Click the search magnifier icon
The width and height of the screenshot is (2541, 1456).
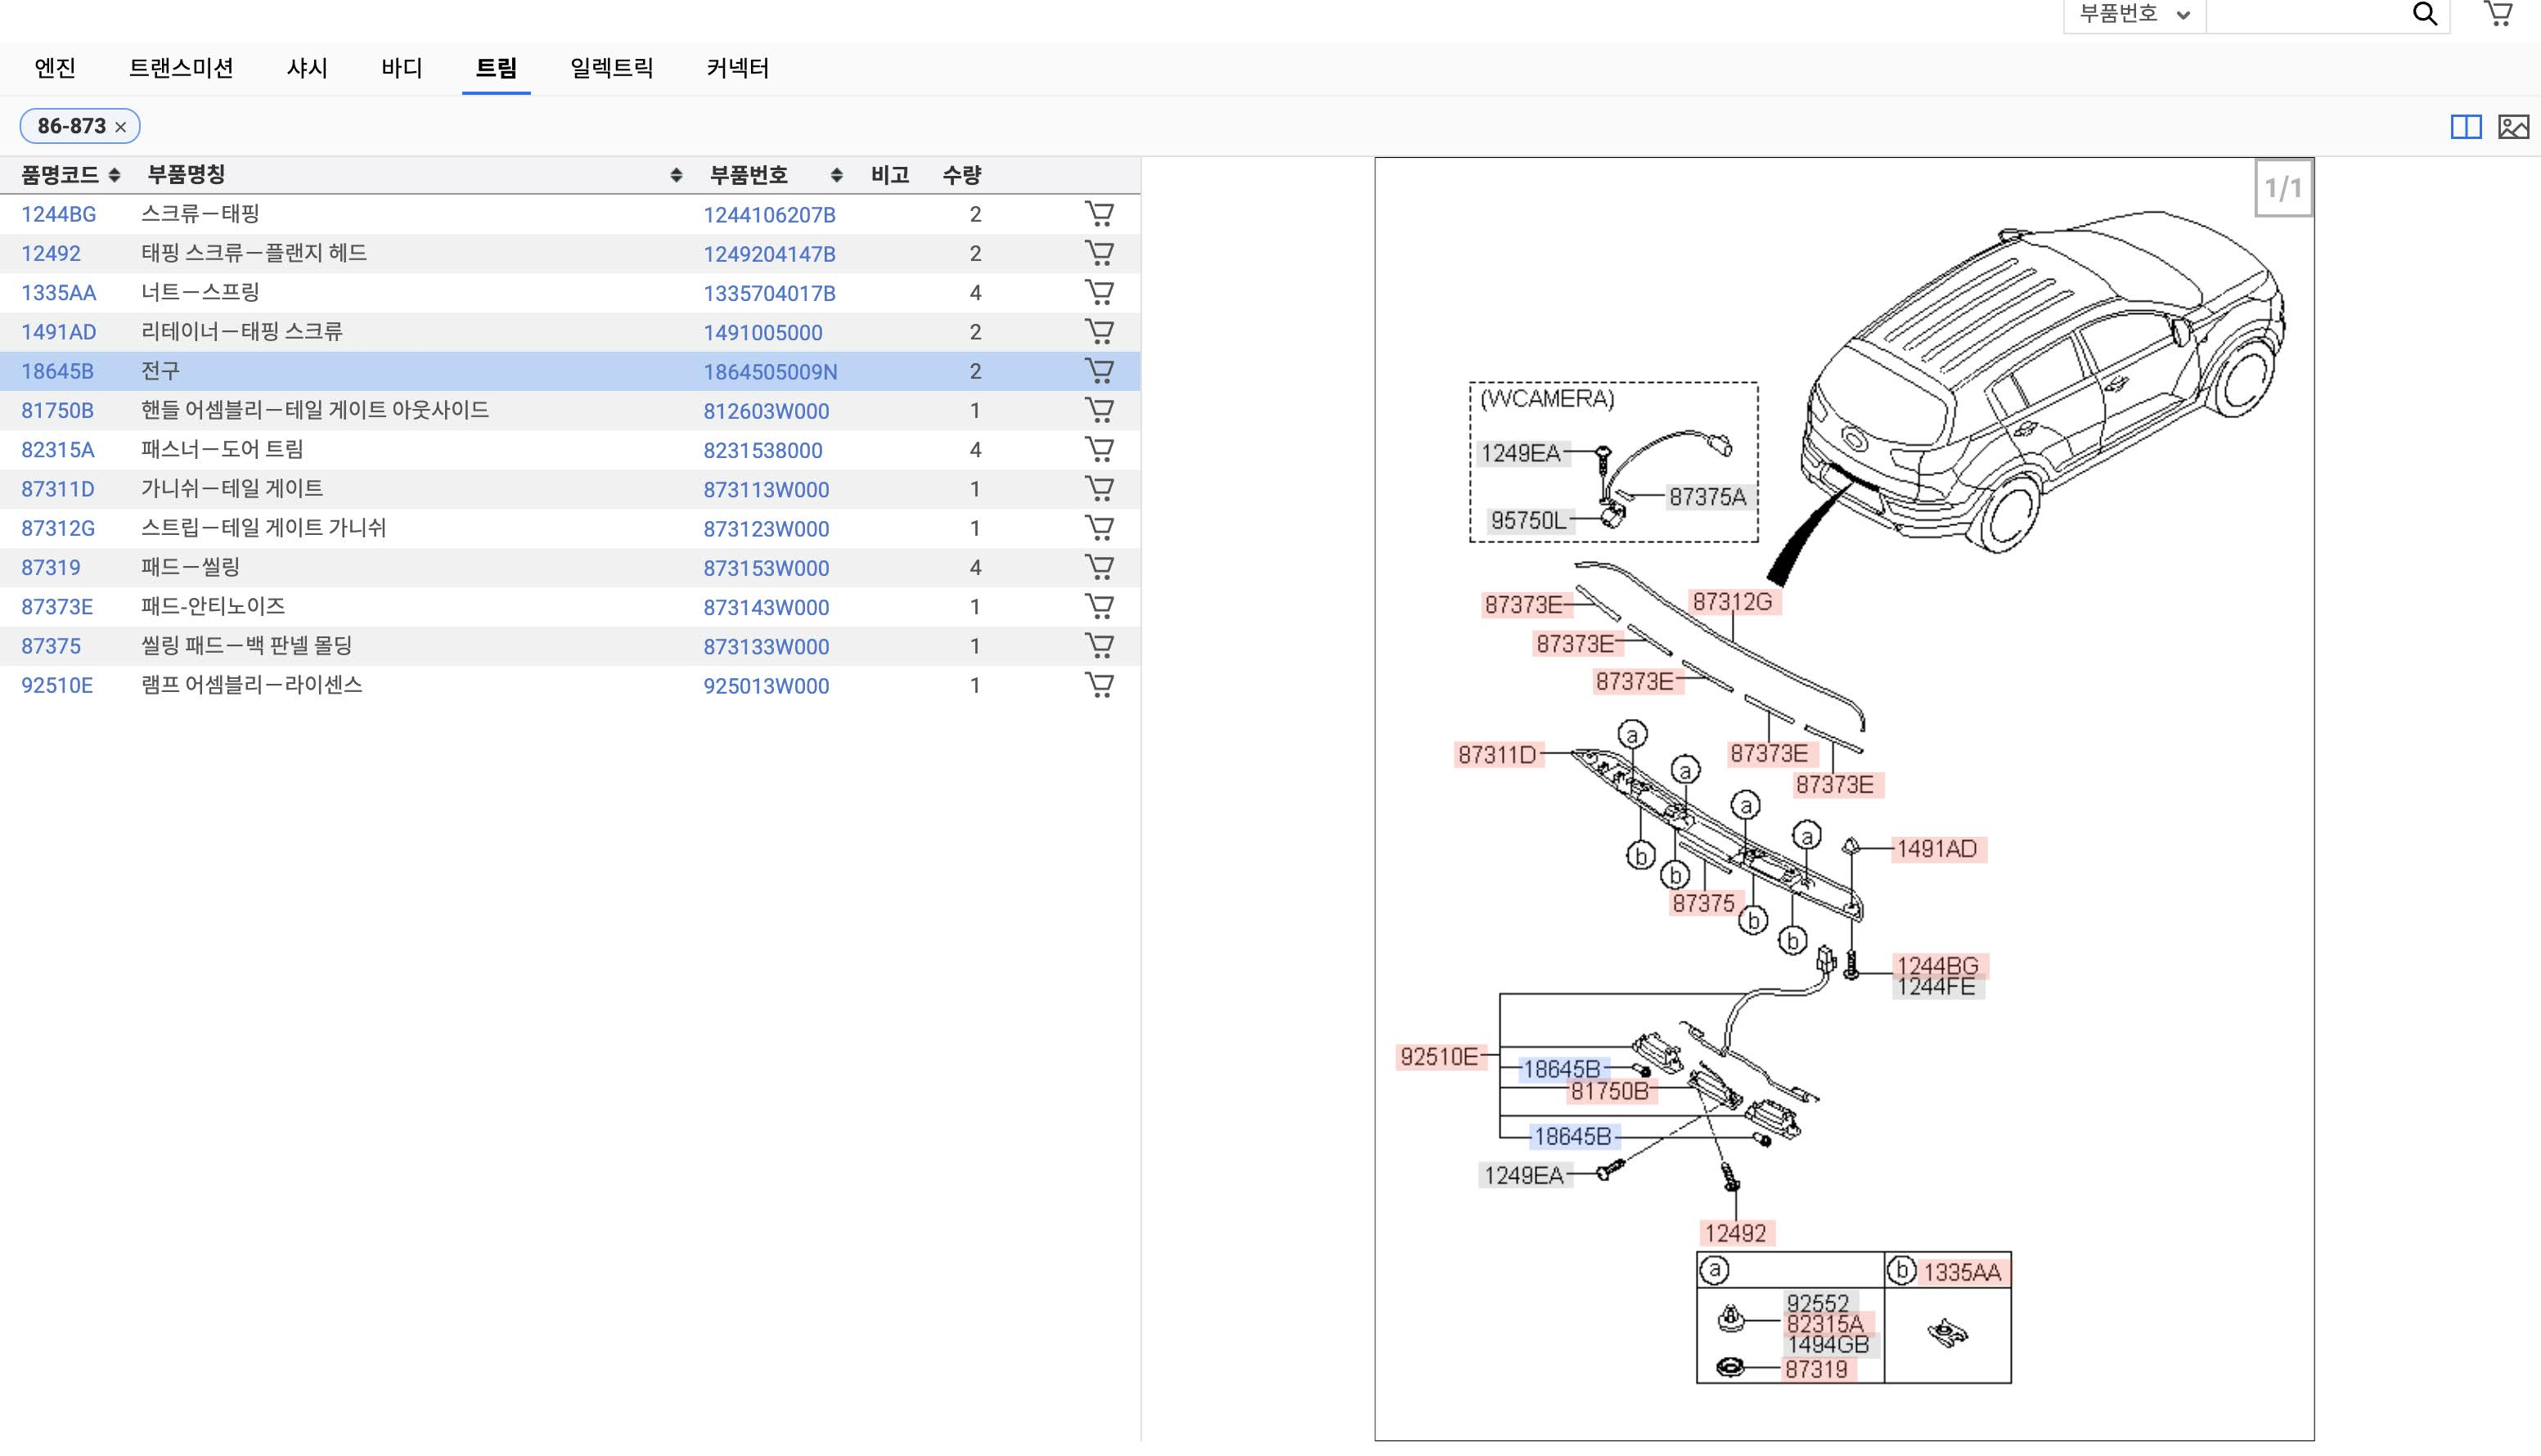coord(2424,14)
